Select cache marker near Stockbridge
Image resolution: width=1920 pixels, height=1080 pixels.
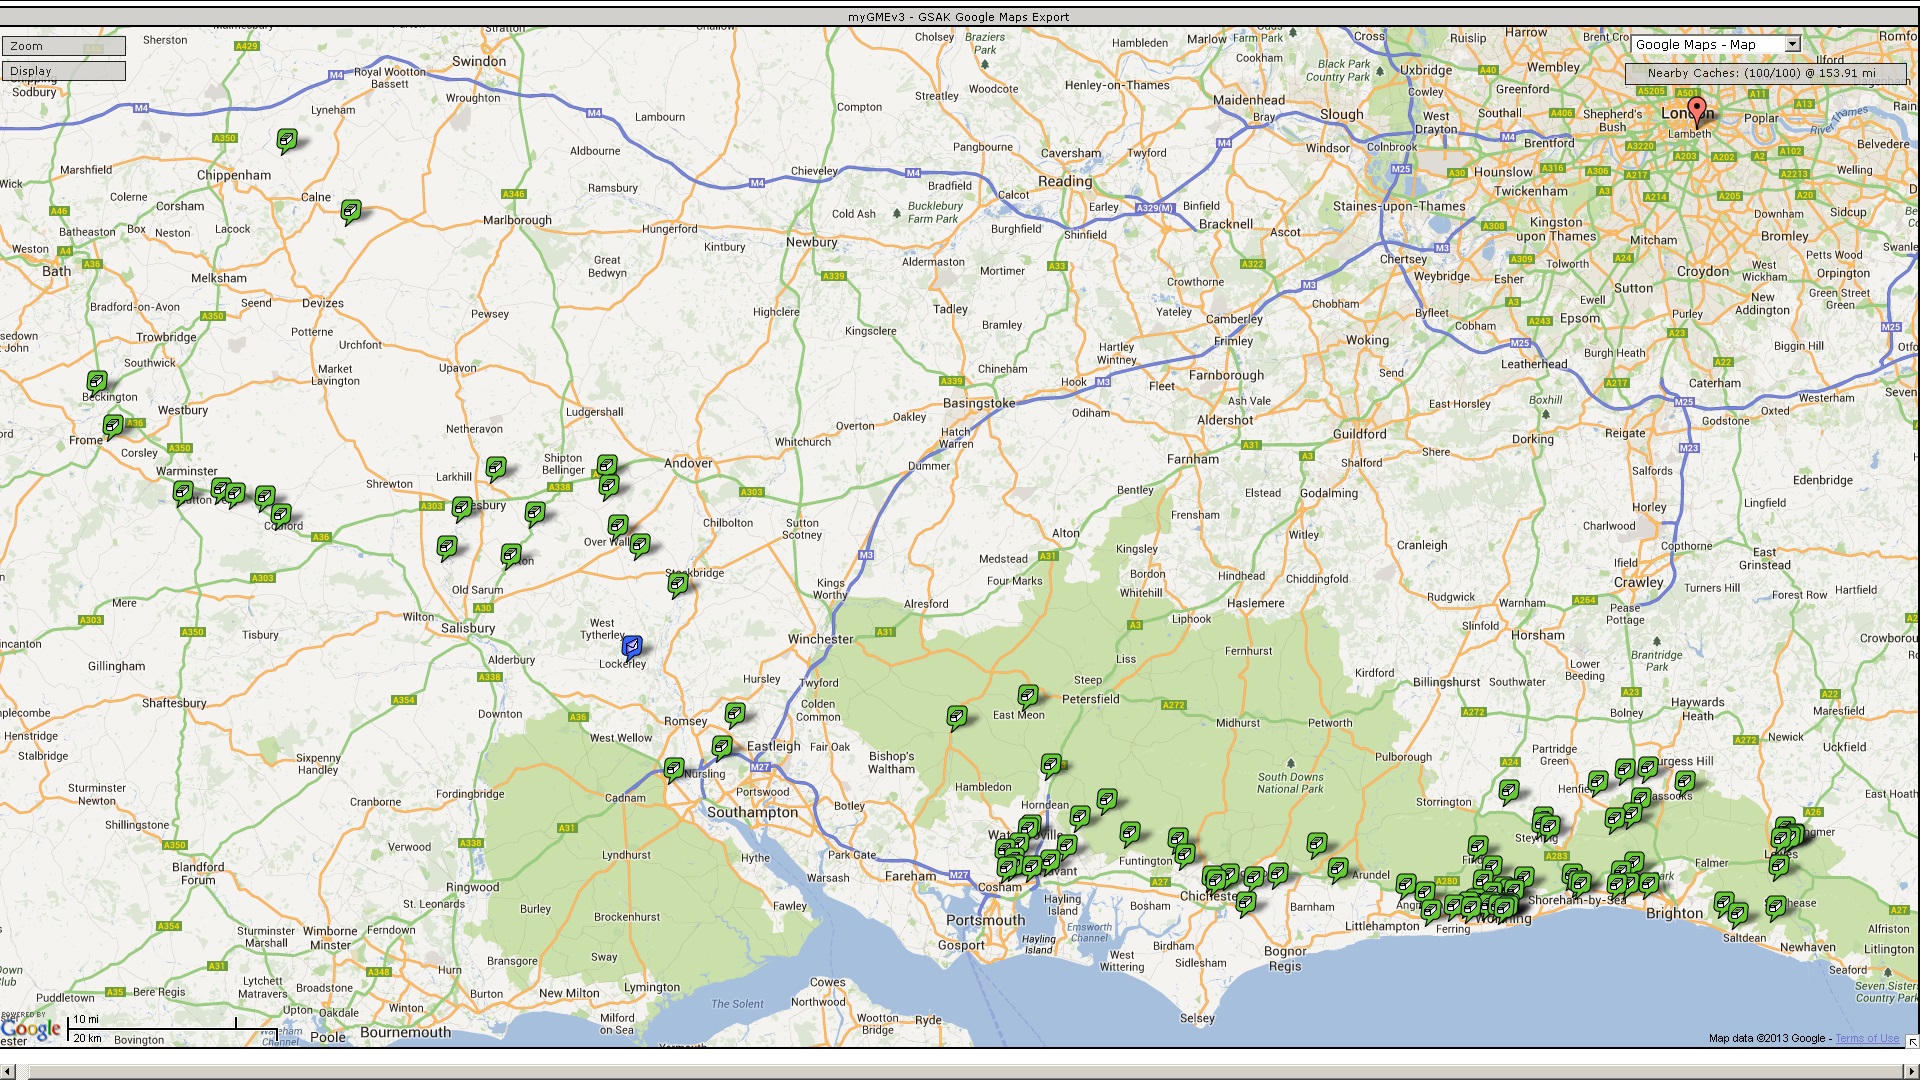tap(678, 584)
